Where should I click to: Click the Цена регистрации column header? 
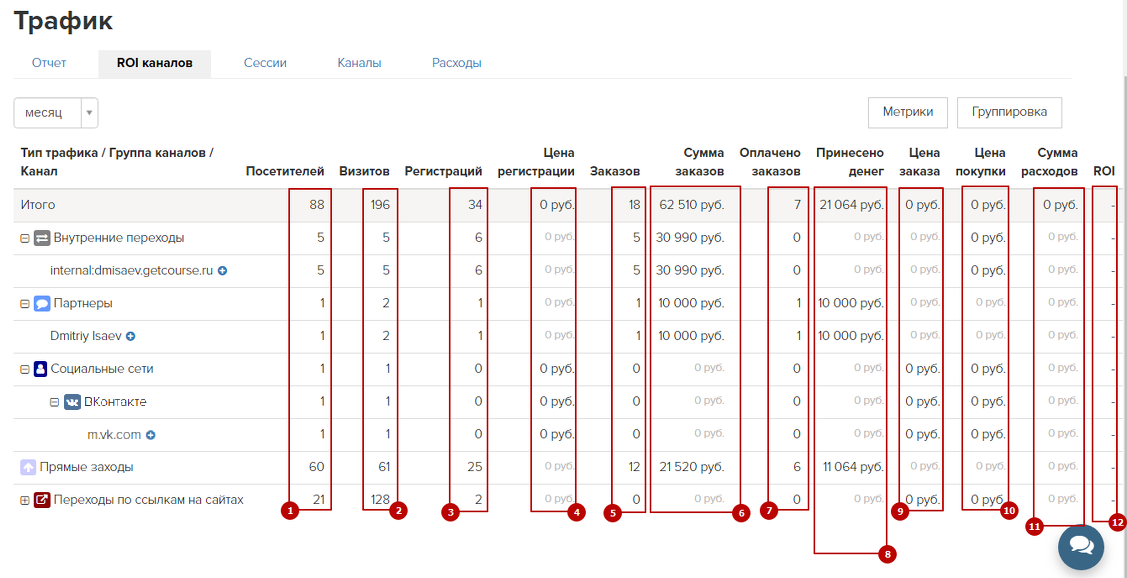coord(535,162)
